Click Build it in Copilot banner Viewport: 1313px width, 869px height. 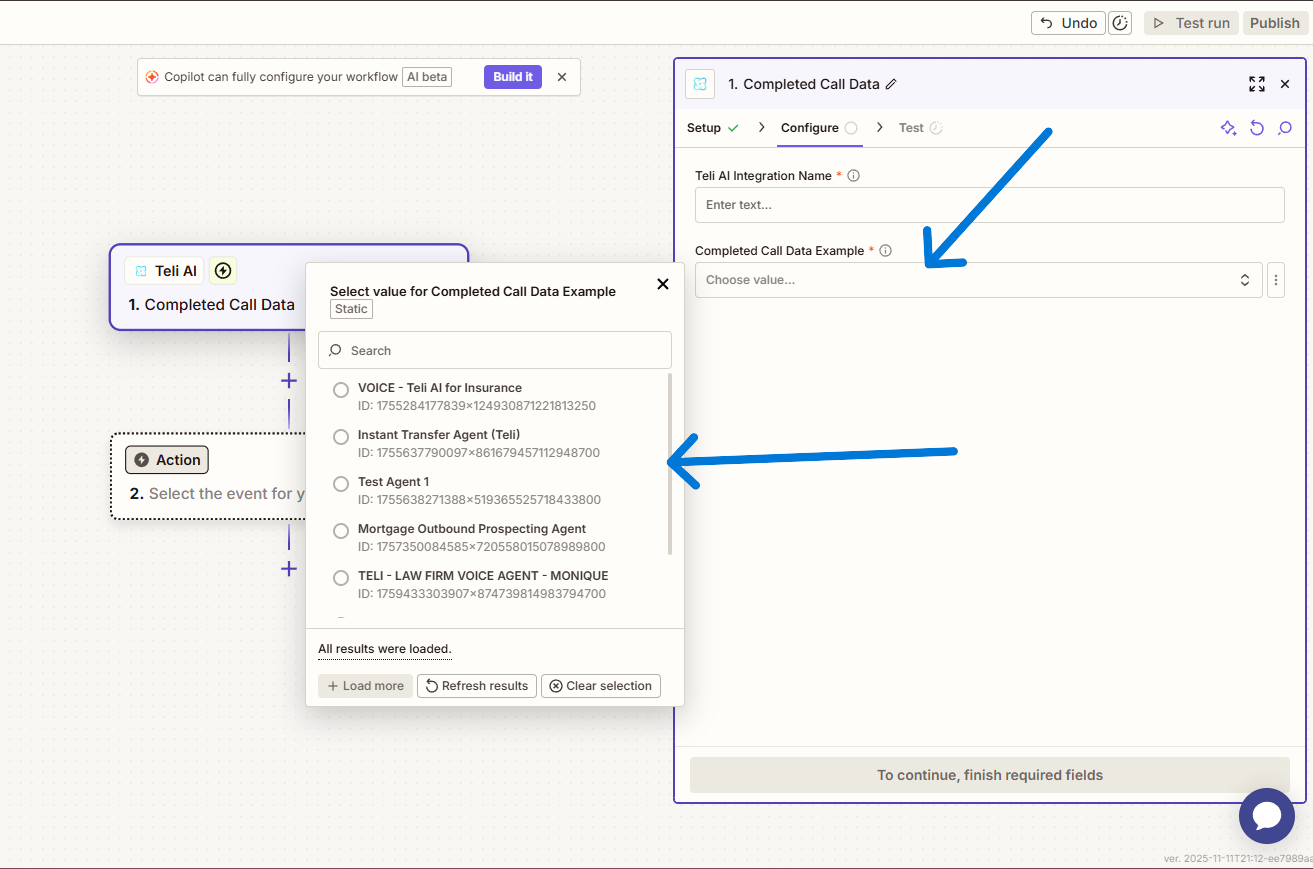point(513,77)
